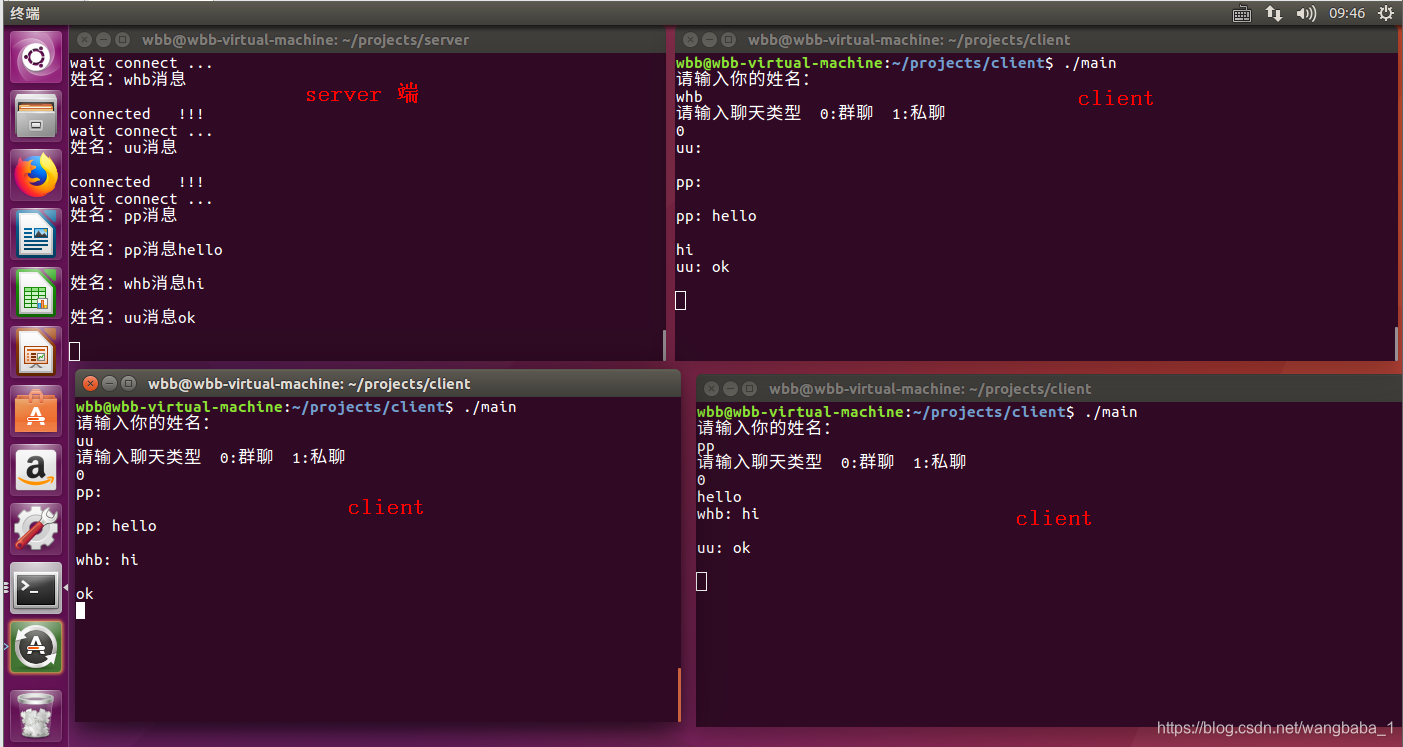The width and height of the screenshot is (1403, 747).
Task: Click "uu: ok" in pp's client terminal
Action: pos(724,548)
